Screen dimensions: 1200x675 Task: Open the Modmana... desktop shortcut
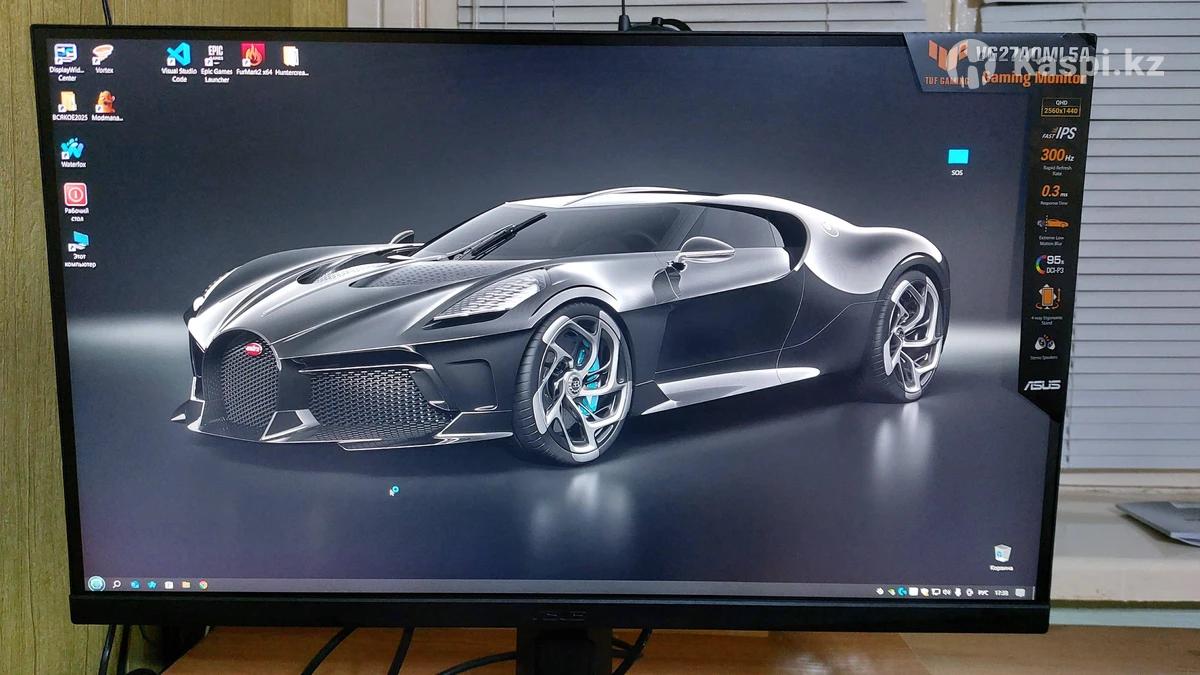105,102
